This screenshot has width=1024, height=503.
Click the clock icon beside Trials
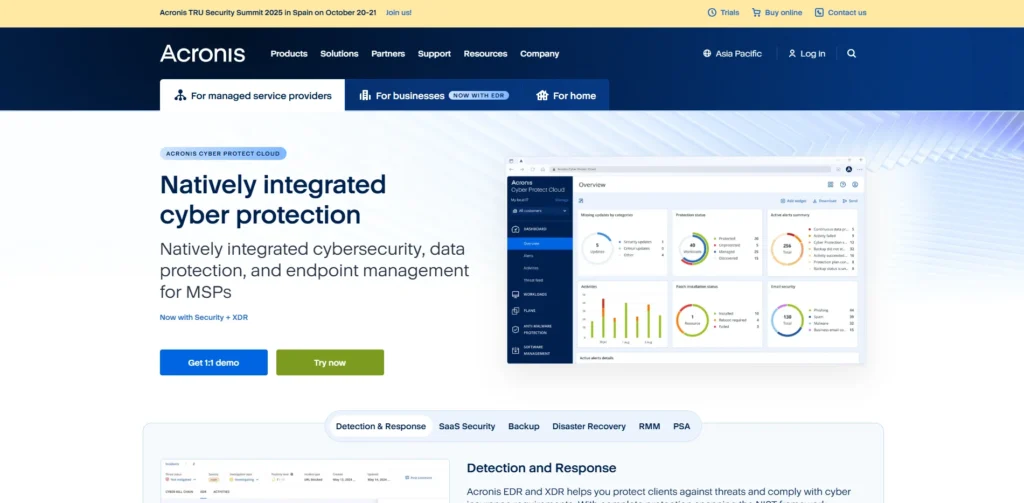tap(712, 12)
